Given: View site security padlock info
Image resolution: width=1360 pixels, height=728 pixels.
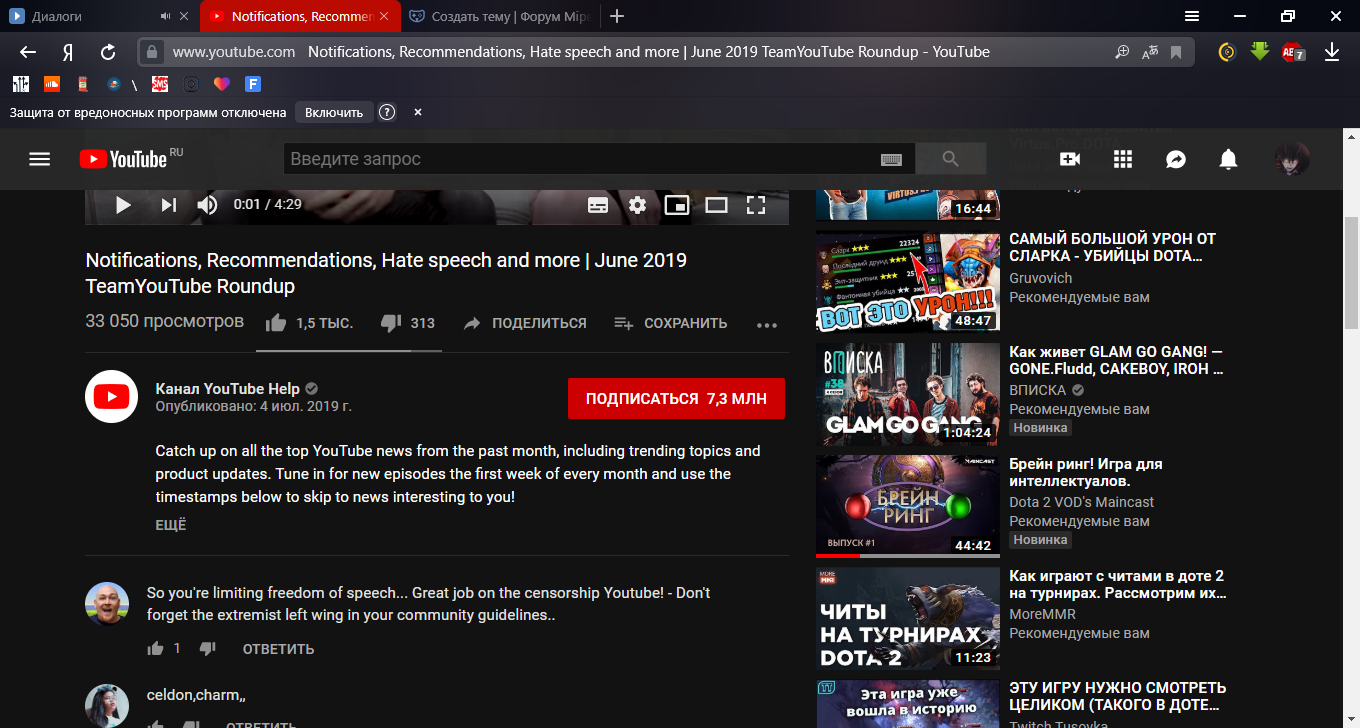Looking at the screenshot, I should [152, 52].
